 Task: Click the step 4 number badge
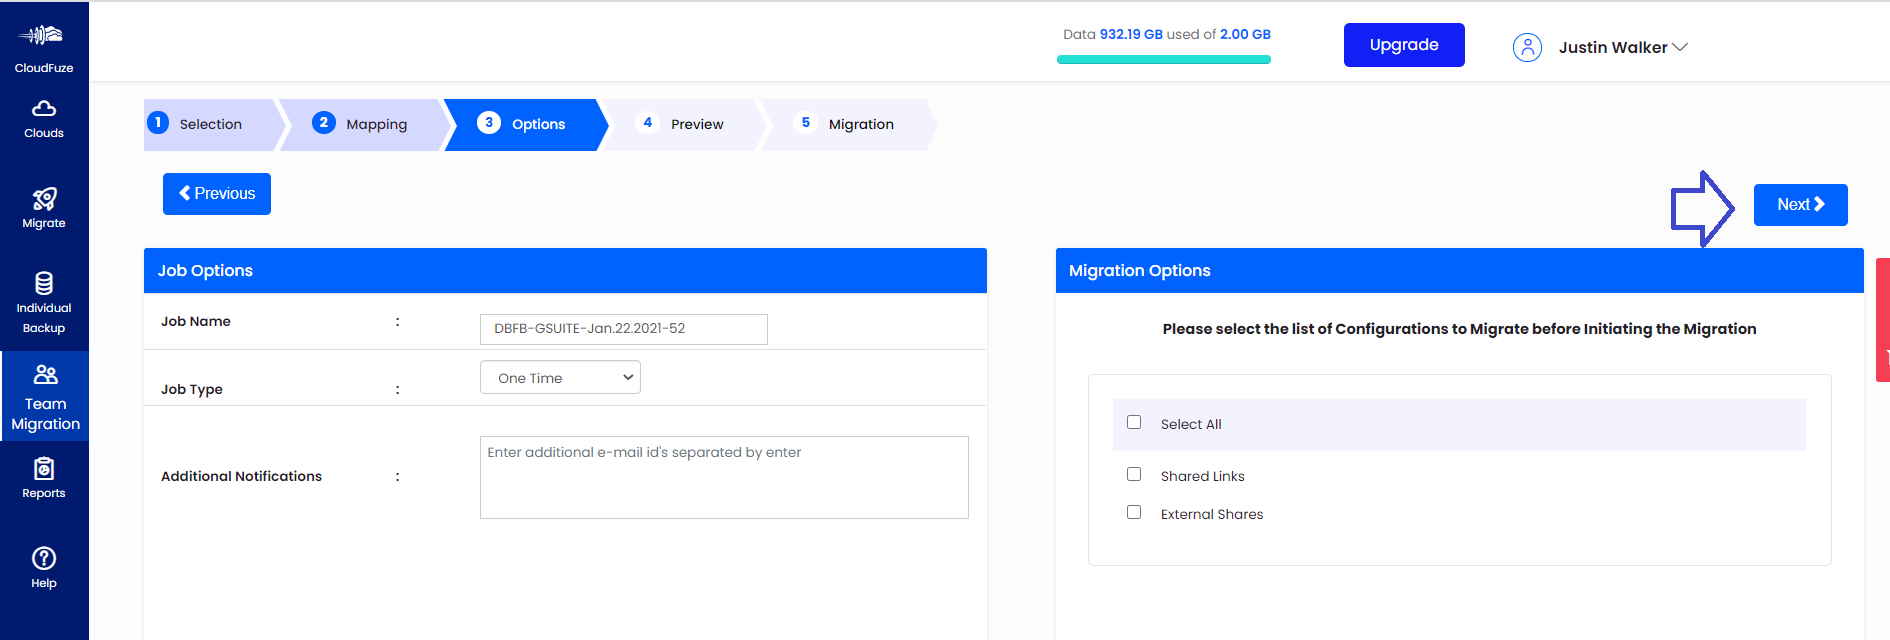pos(648,123)
